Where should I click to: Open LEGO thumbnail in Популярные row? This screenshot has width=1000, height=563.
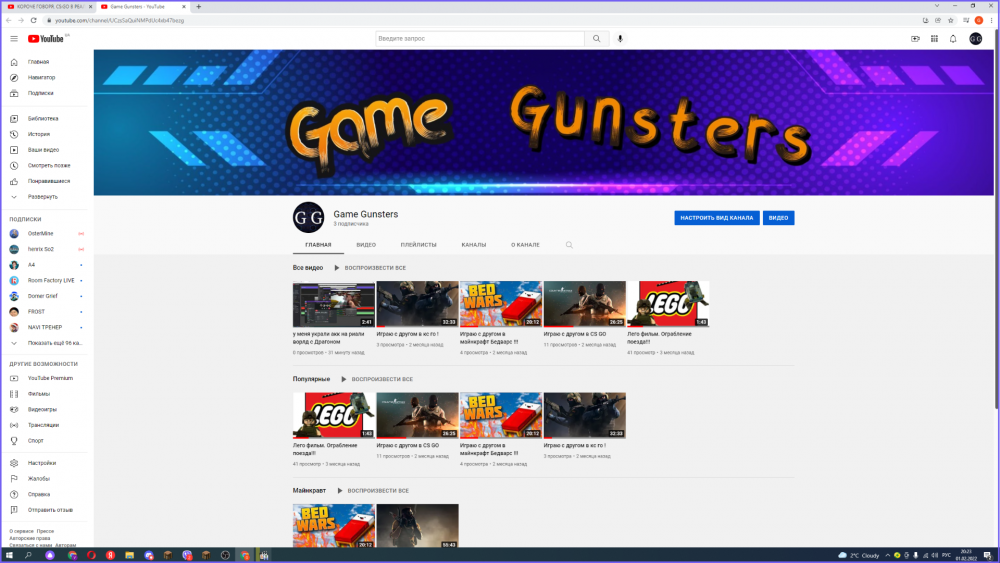(x=334, y=416)
